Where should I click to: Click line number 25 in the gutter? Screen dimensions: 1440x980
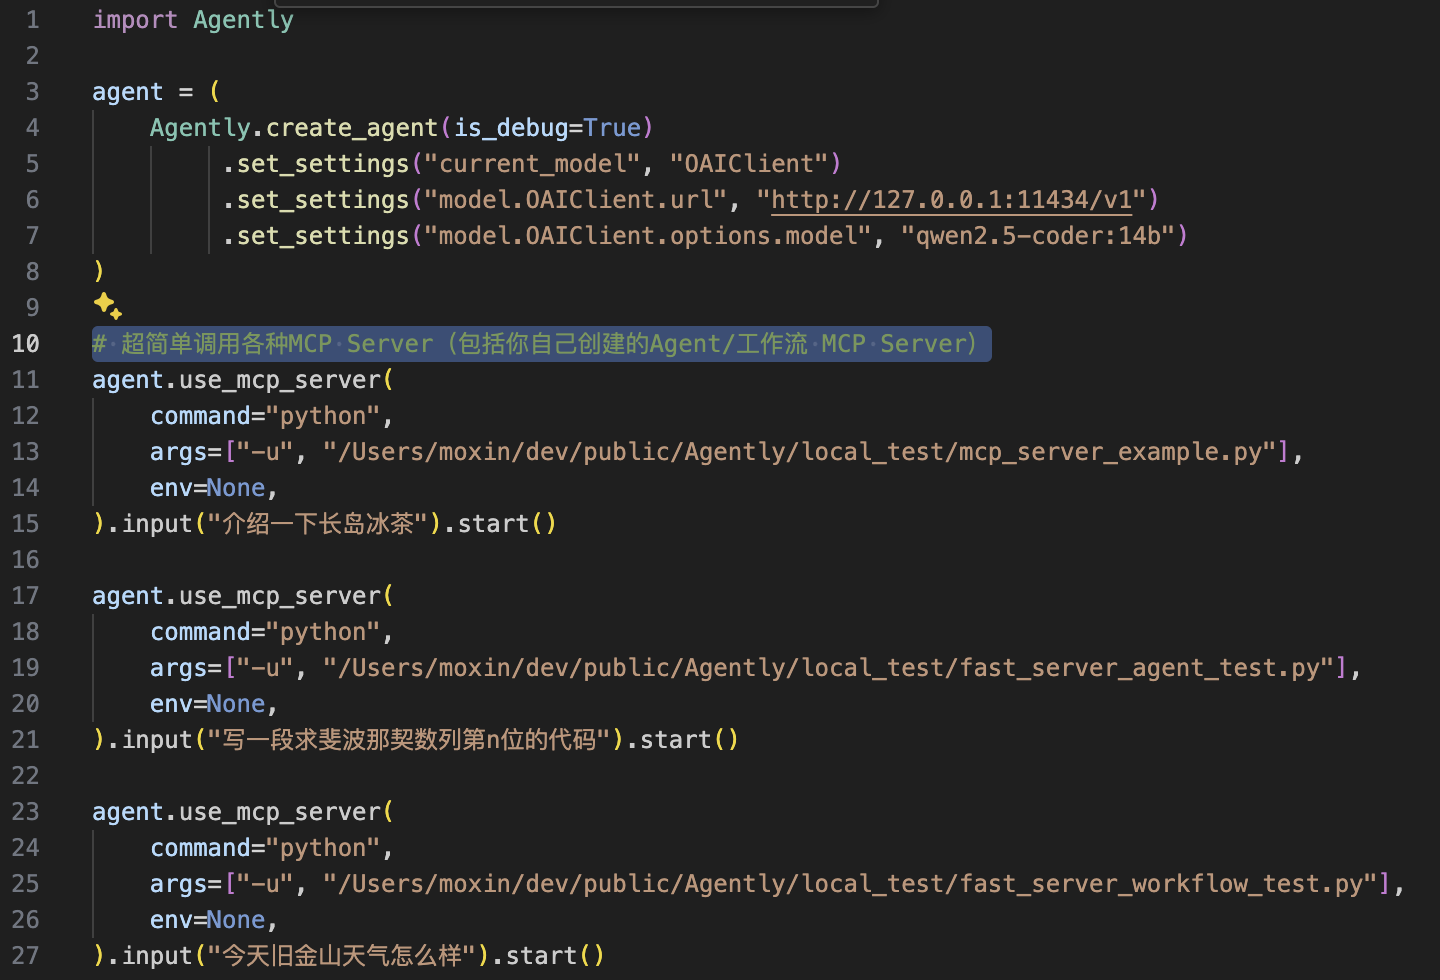coord(26,884)
